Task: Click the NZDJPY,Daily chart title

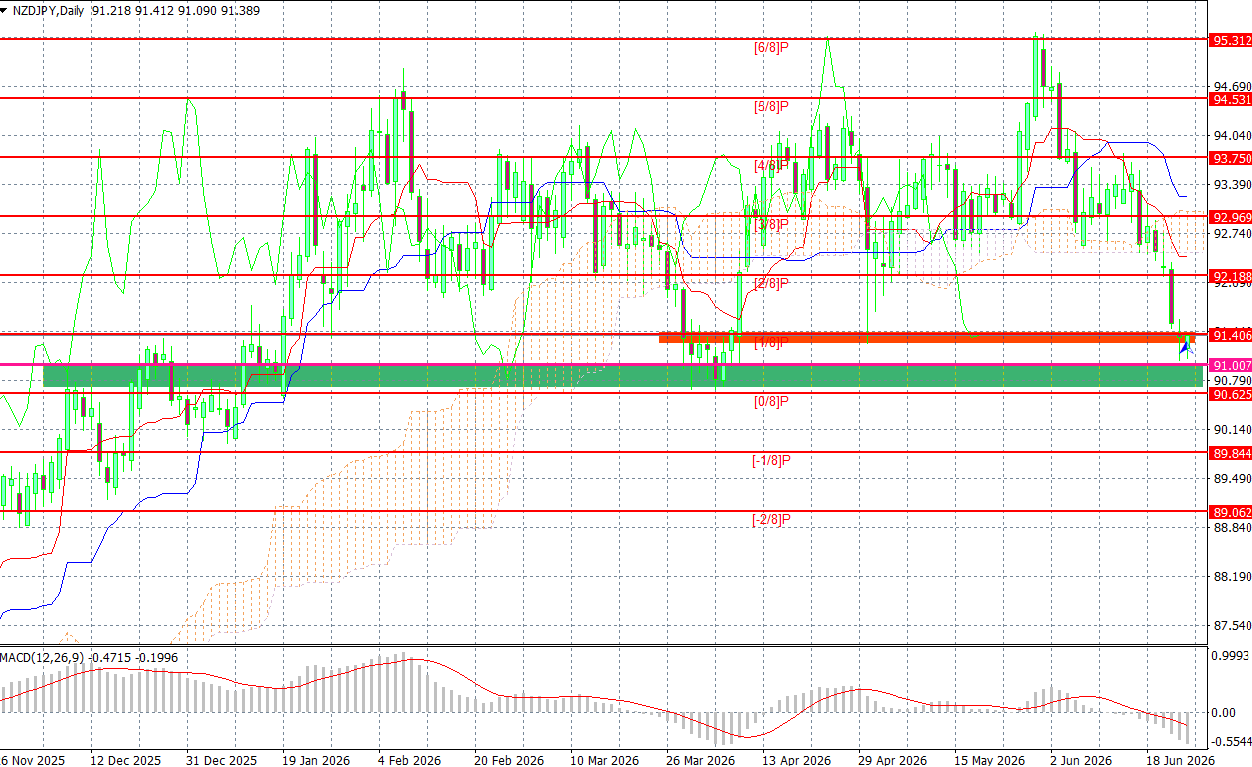Action: 49,10
